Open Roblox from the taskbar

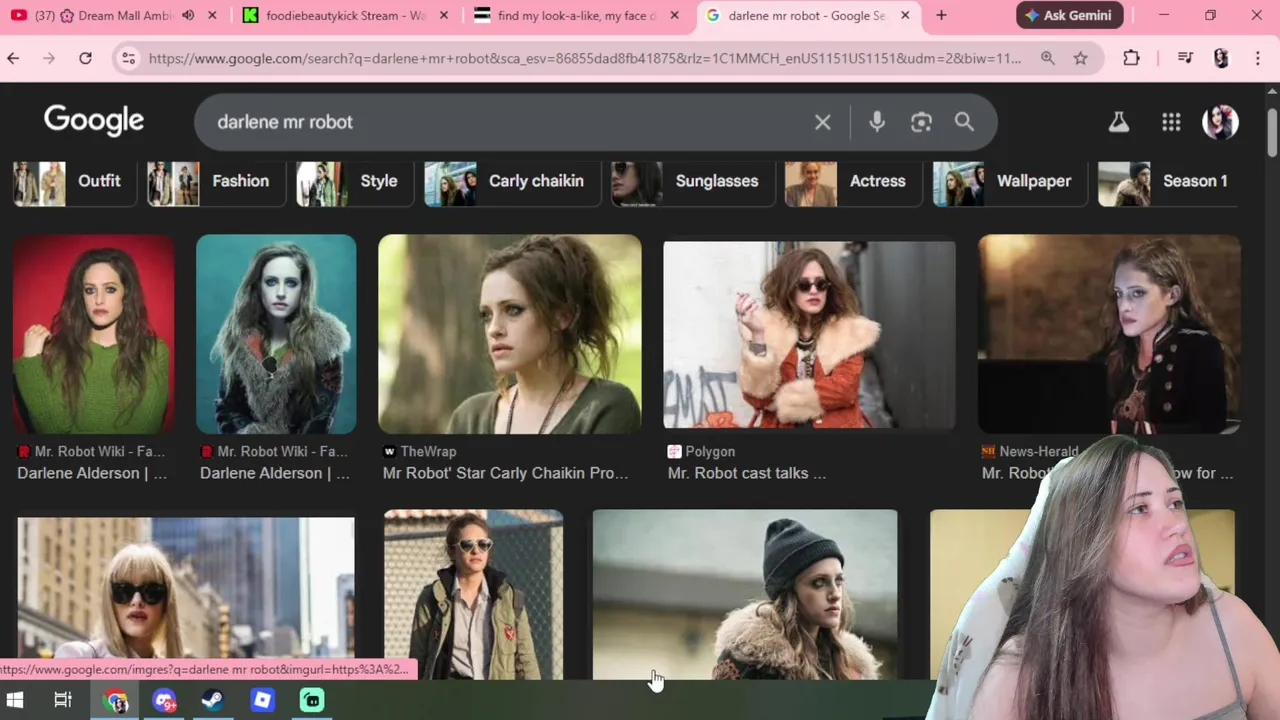[262, 700]
